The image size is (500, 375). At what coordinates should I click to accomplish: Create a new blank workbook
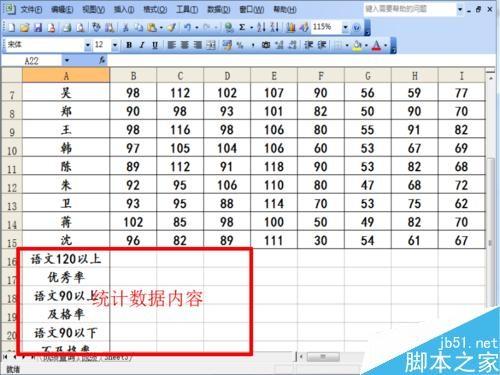coord(11,27)
